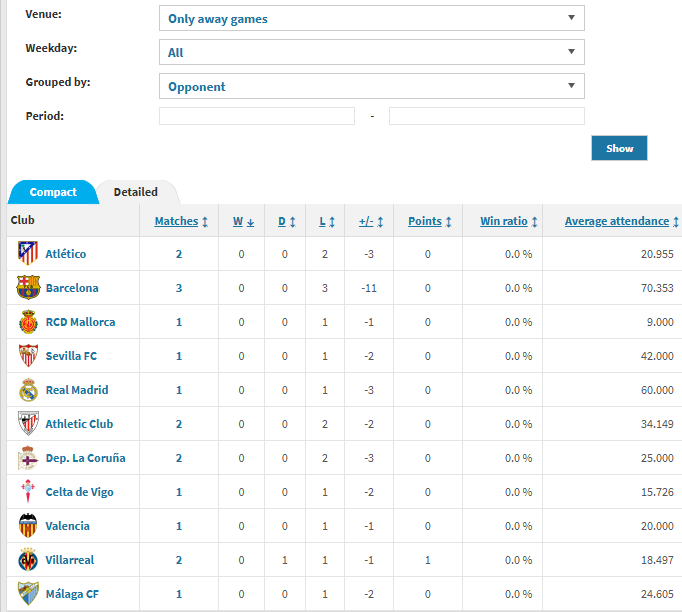Expand the Grouped by dropdown
This screenshot has width=682, height=612.
(371, 86)
